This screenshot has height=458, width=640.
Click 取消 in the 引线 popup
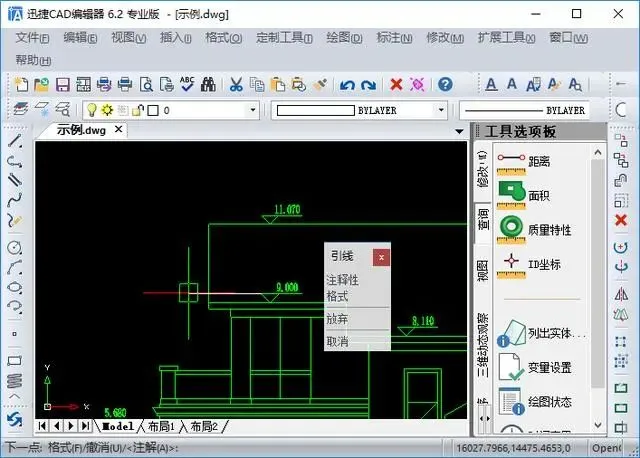(x=337, y=341)
